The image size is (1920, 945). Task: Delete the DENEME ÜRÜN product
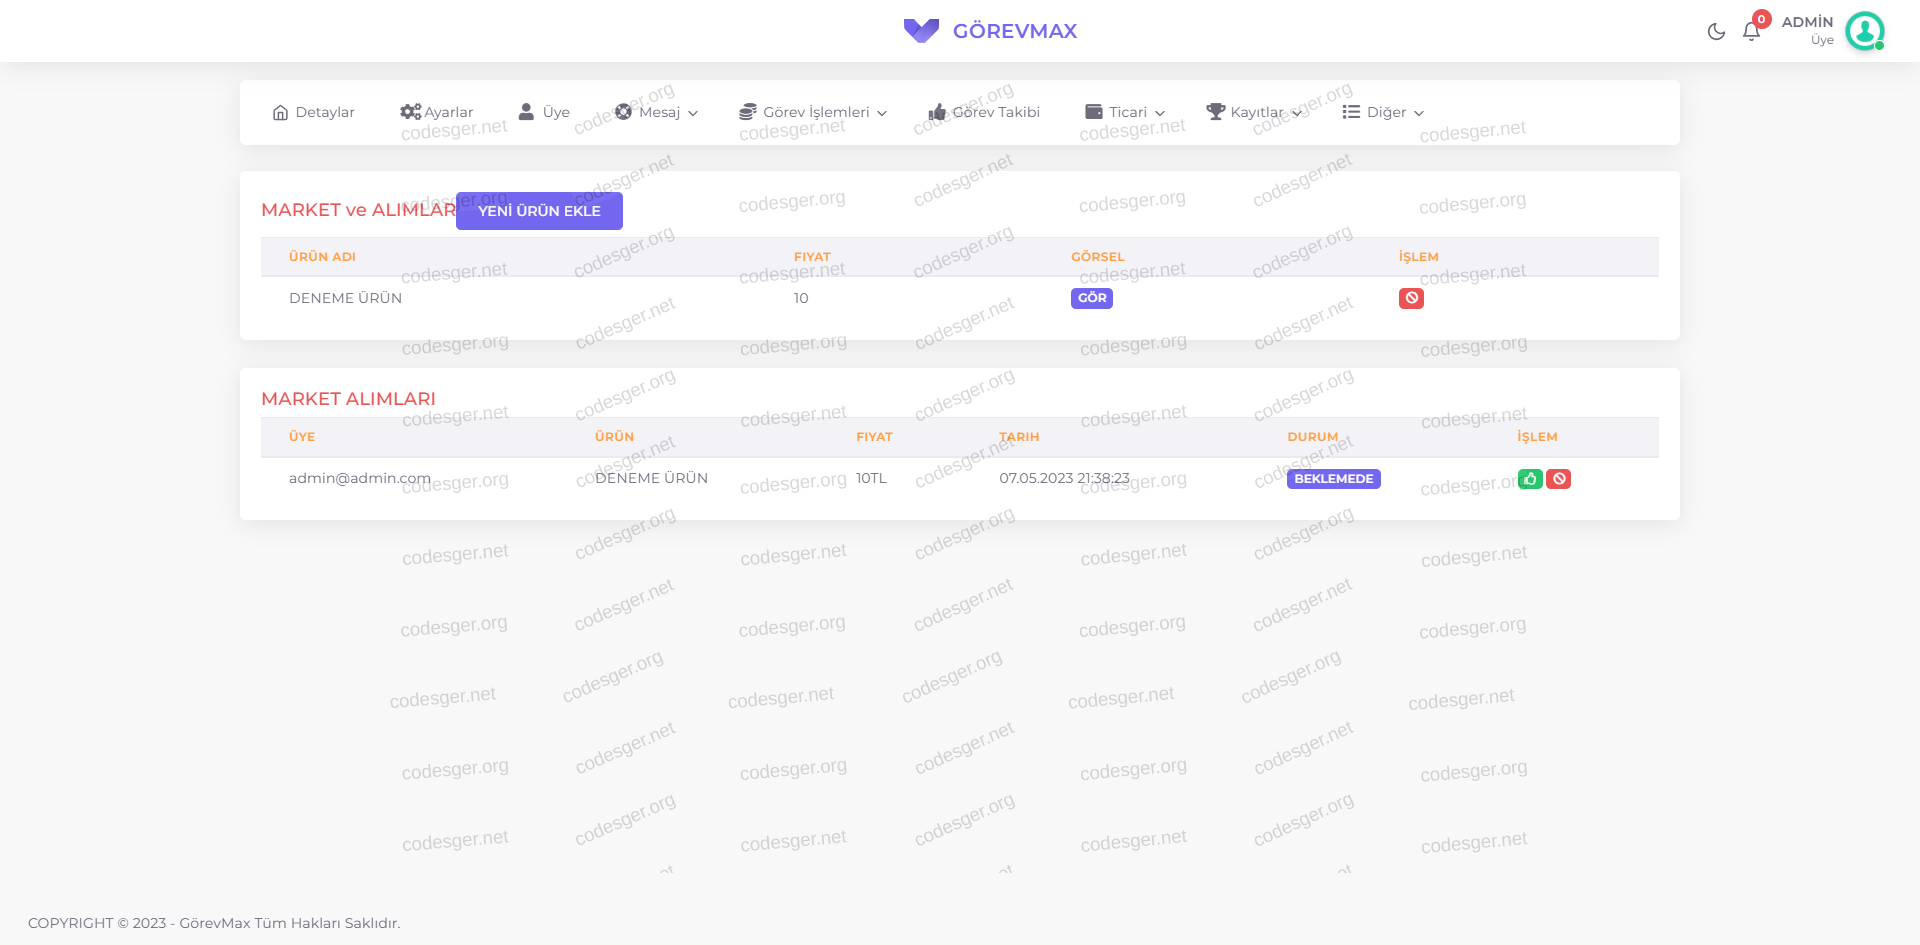(x=1411, y=298)
